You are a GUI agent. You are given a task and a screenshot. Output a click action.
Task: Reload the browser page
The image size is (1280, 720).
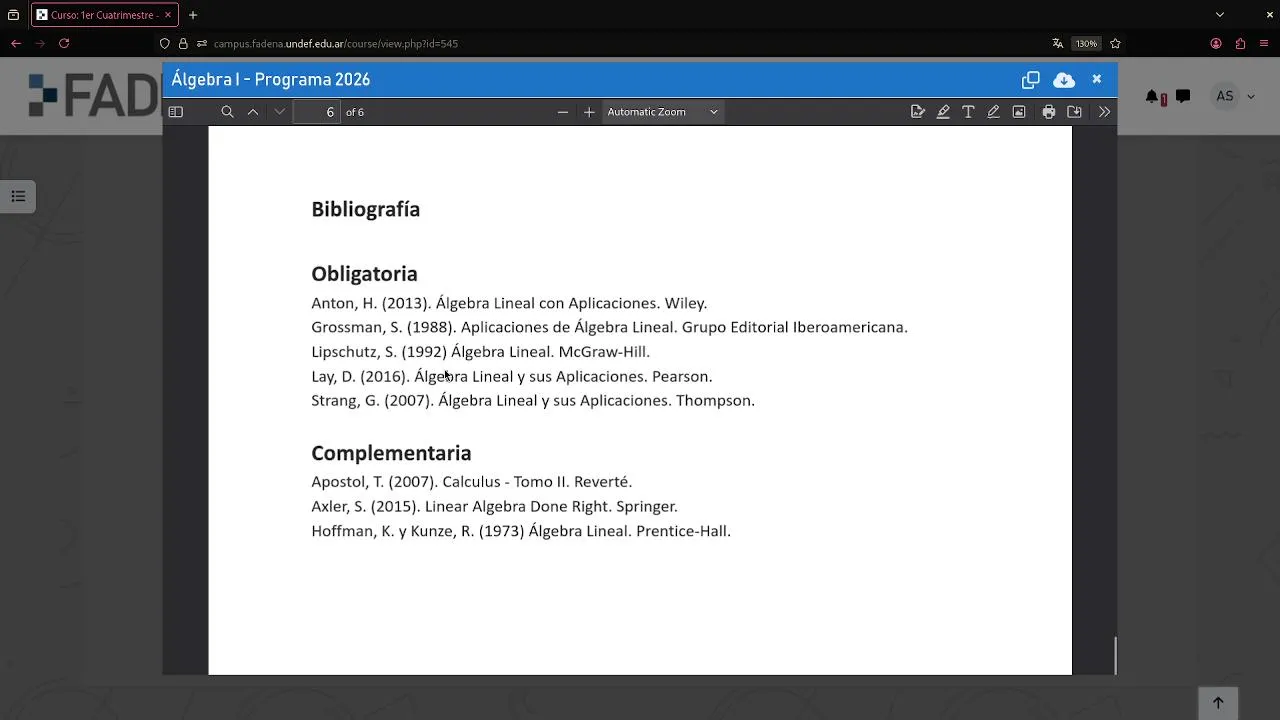64,43
